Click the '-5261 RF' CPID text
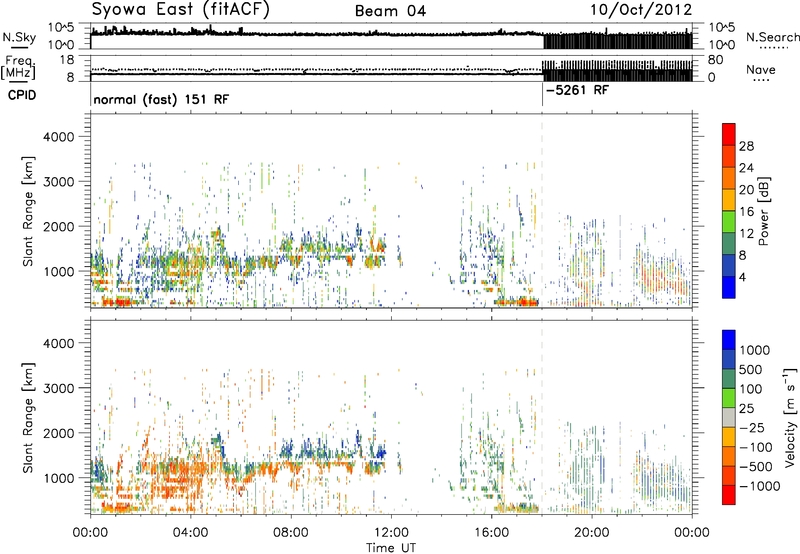The width and height of the screenshot is (800, 554). click(x=577, y=91)
